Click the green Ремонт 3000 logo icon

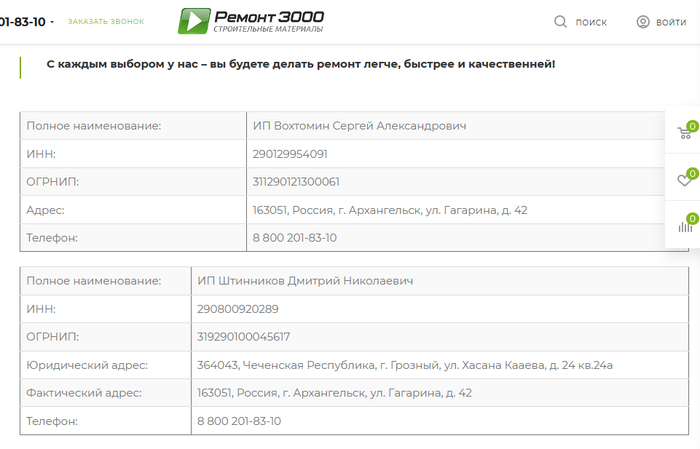(194, 21)
